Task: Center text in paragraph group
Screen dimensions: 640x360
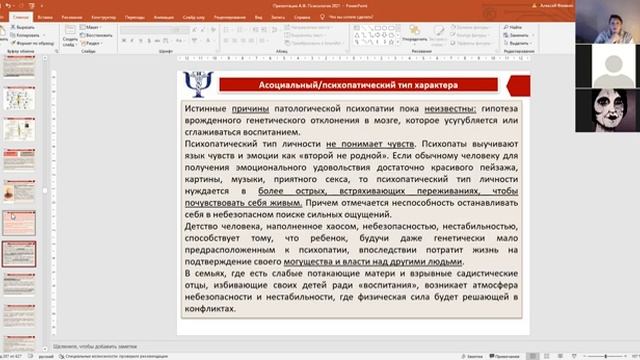Action: click(235, 41)
